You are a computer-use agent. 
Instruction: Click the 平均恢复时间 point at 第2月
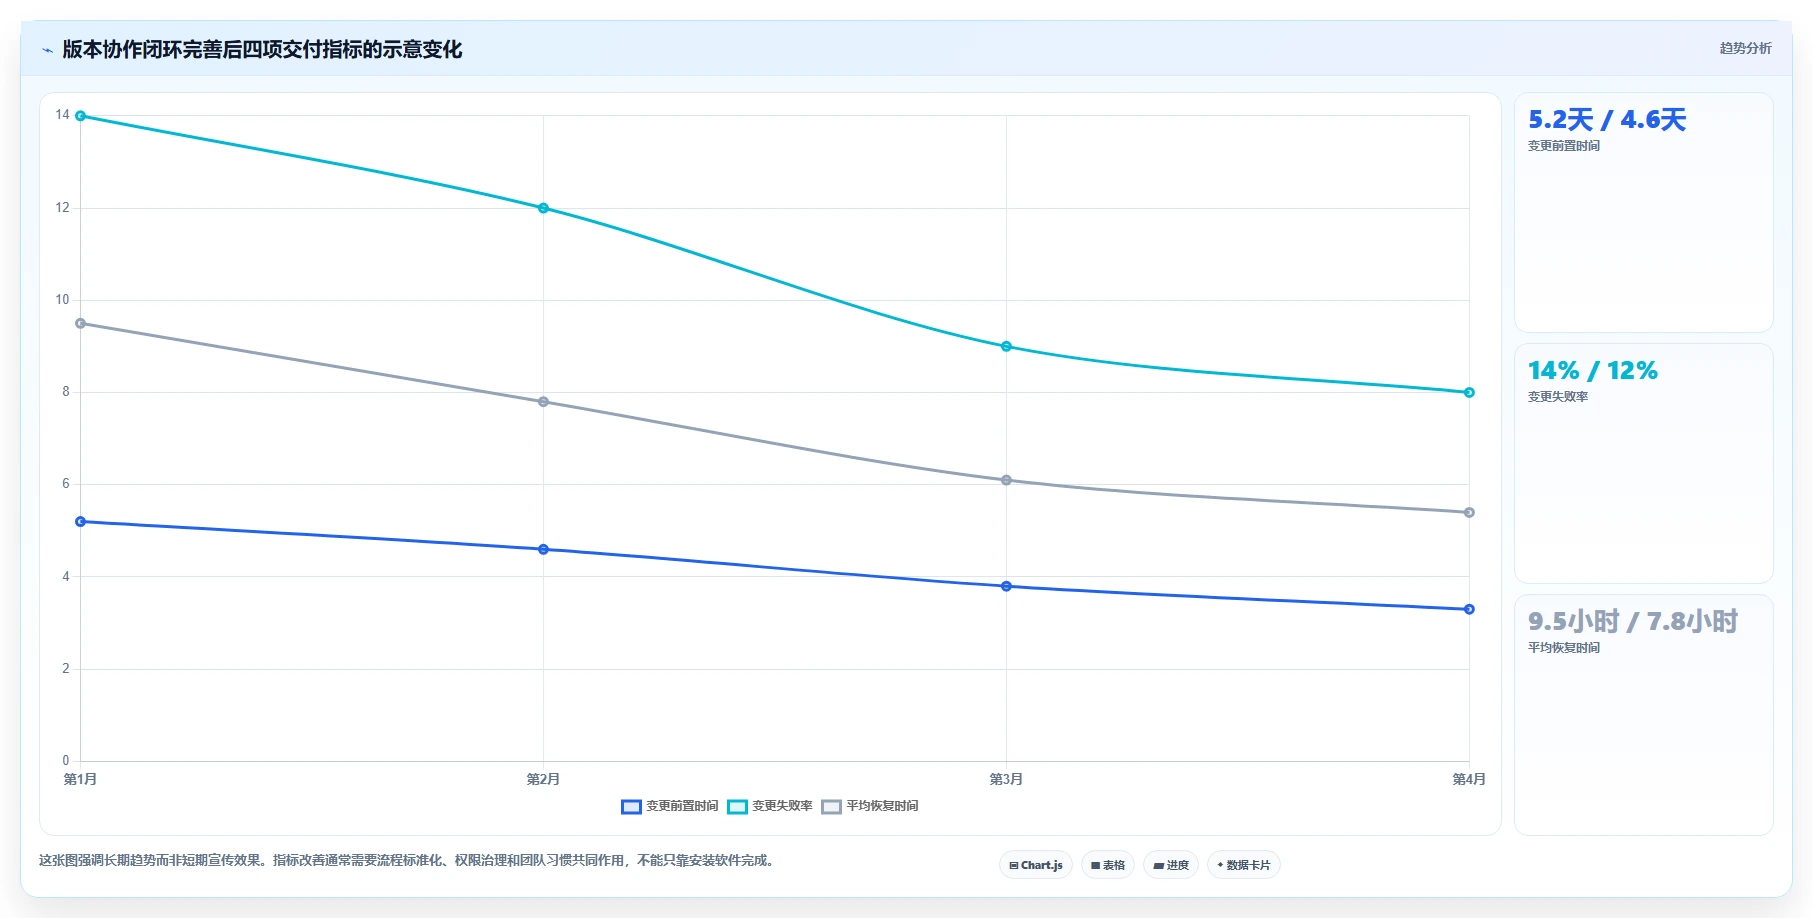click(x=543, y=402)
